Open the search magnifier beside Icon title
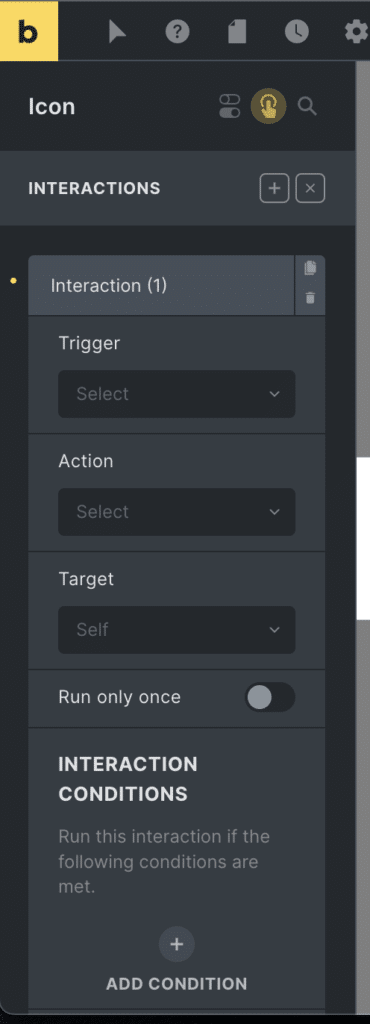The image size is (370, 1024). click(x=307, y=106)
